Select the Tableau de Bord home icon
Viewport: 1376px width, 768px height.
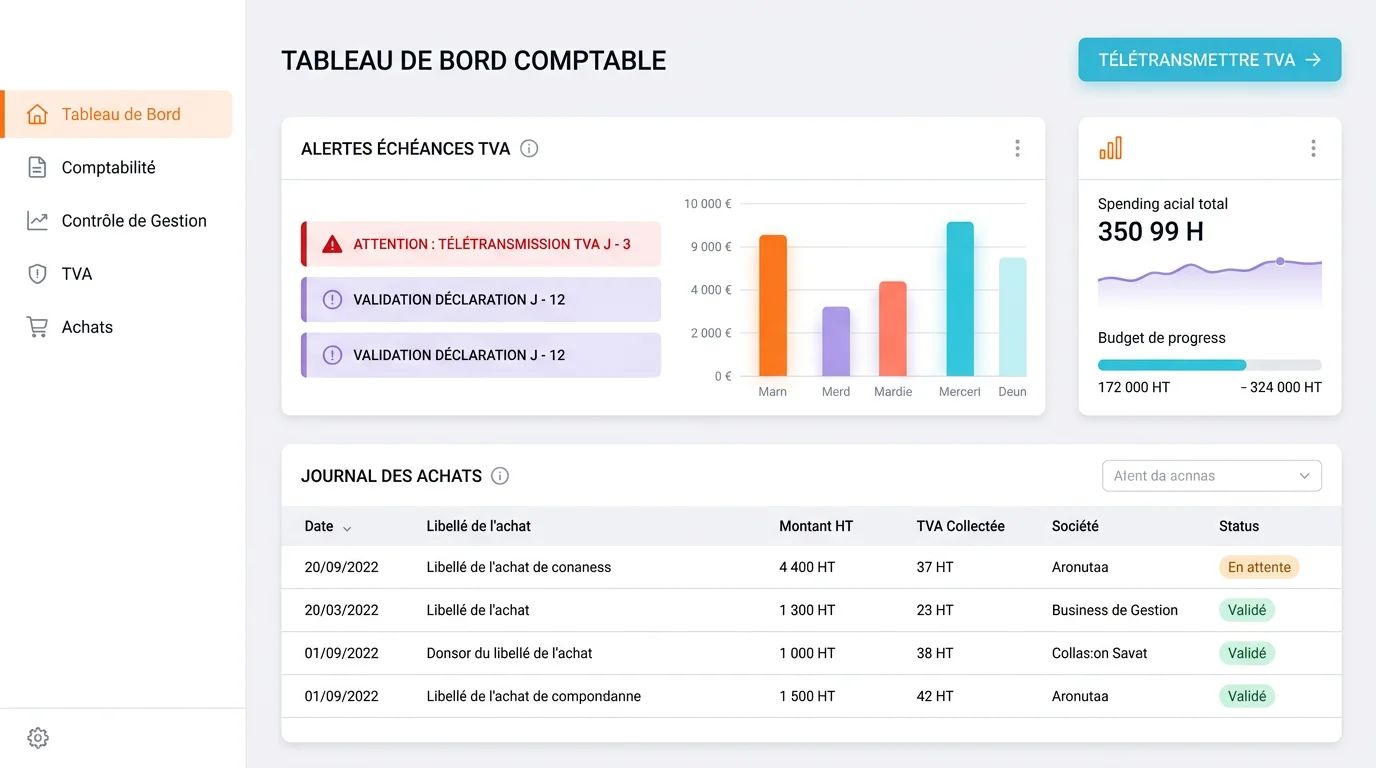click(x=37, y=114)
